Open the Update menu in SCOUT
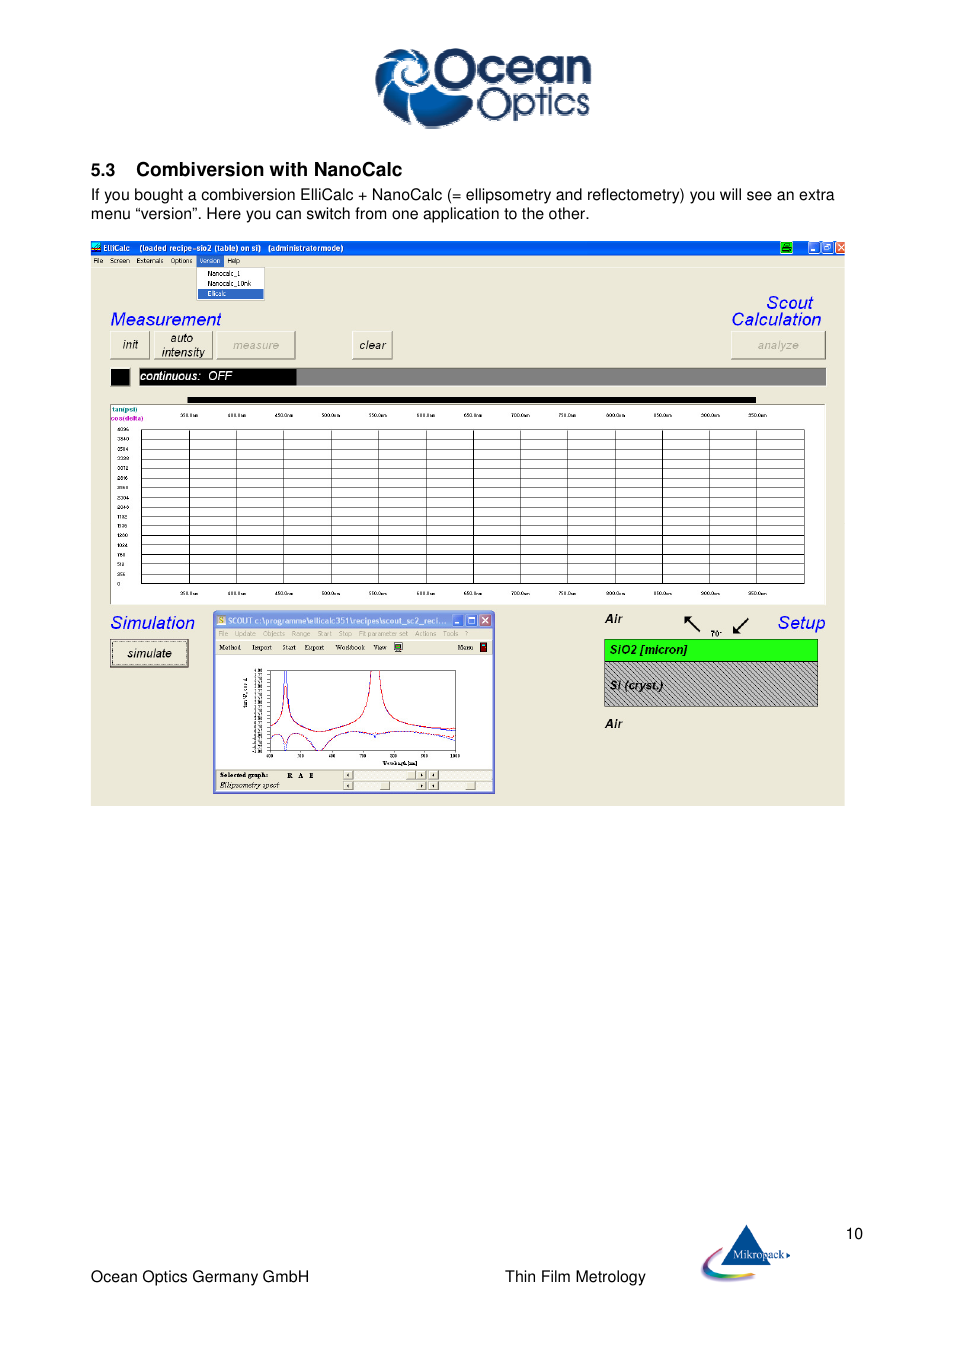This screenshot has height=1351, width=954. (x=245, y=633)
